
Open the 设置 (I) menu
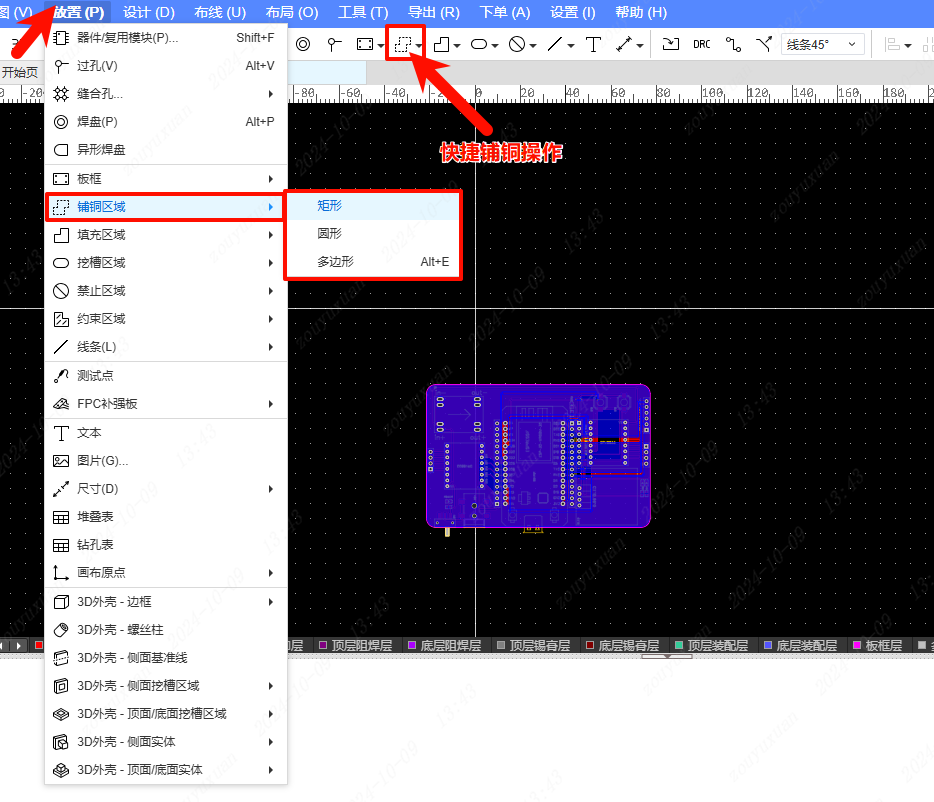(x=572, y=12)
